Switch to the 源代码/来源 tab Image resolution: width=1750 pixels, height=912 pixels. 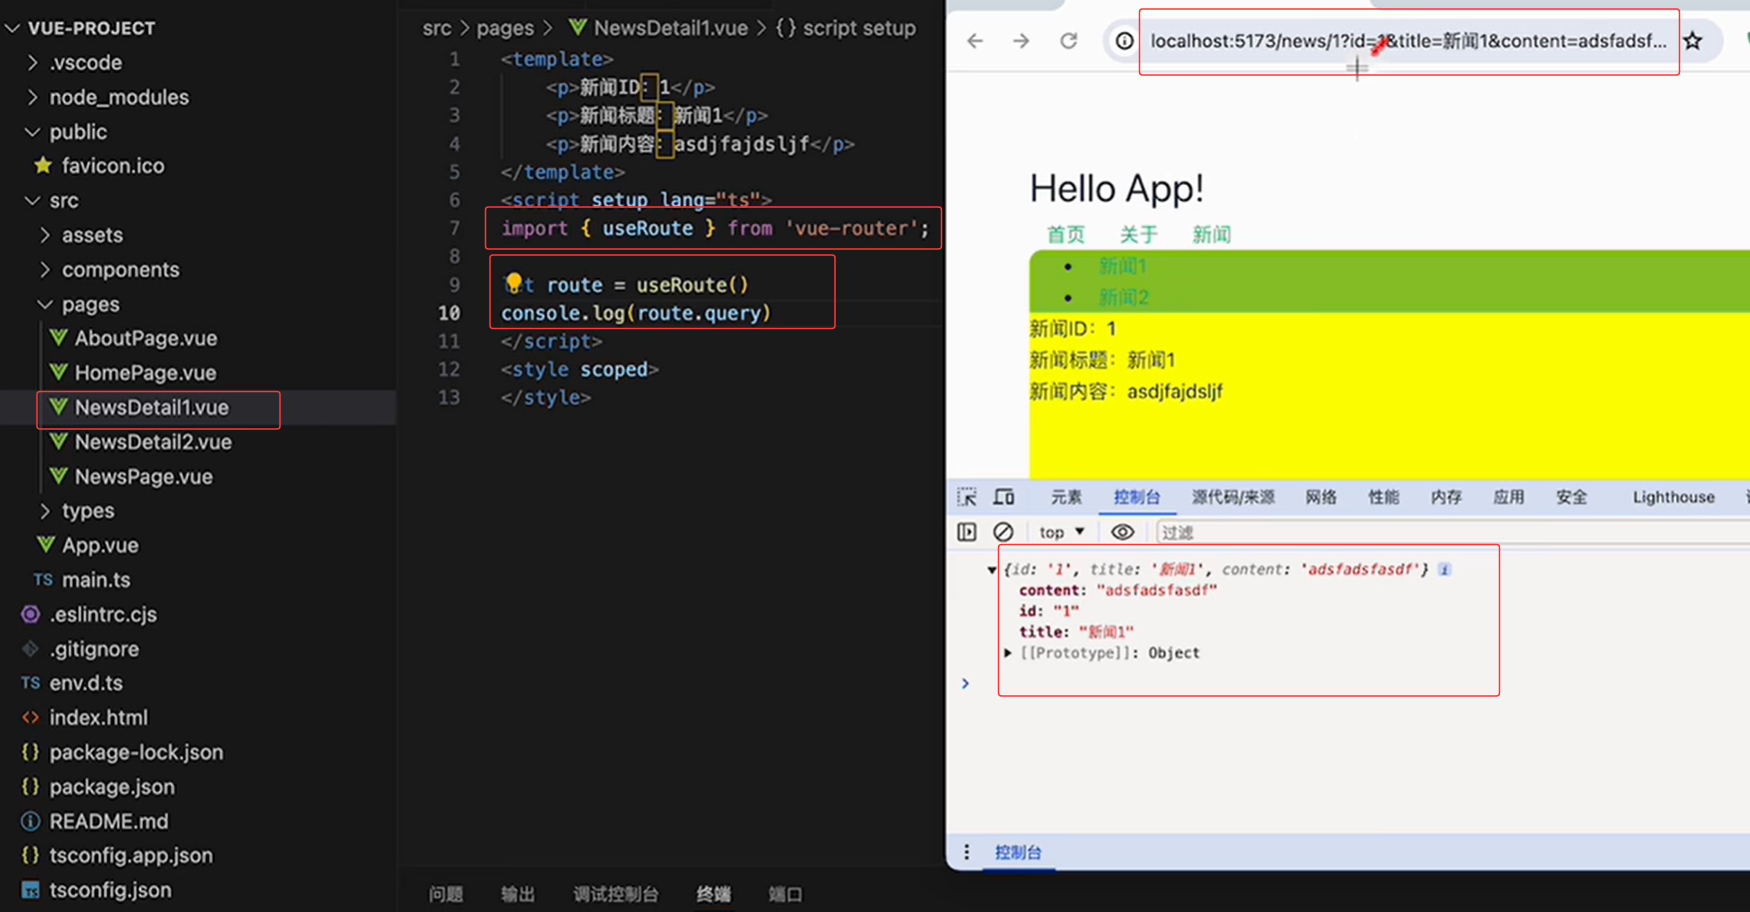pos(1233,497)
